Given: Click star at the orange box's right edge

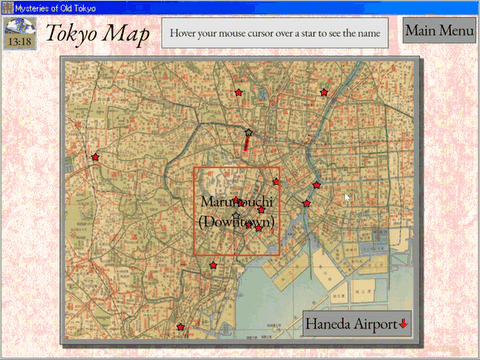Looking at the screenshot, I should tap(276, 182).
